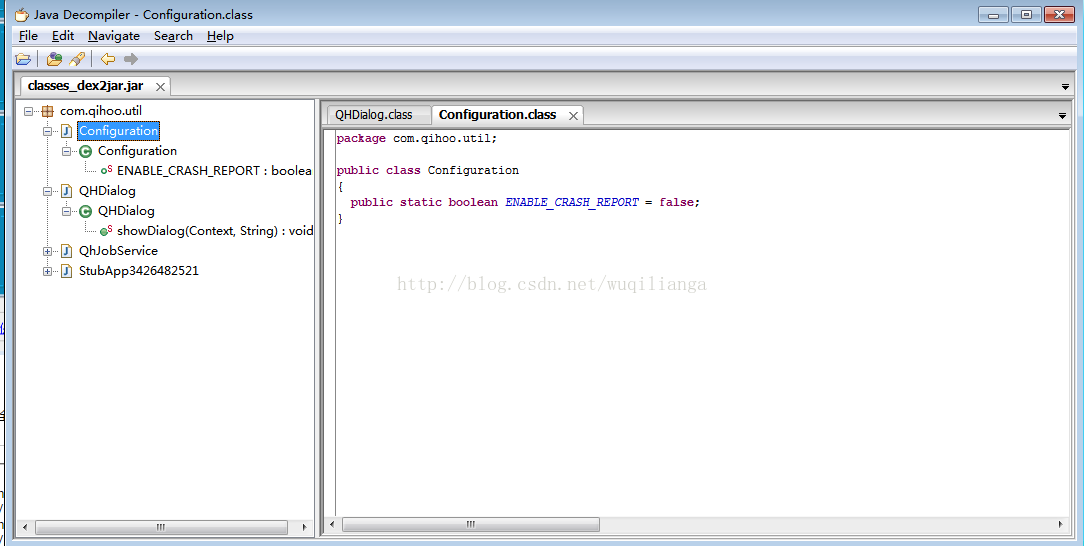1084x546 pixels.
Task: Click the 'package com.qihoo.util;' code line
Action: [x=417, y=138]
